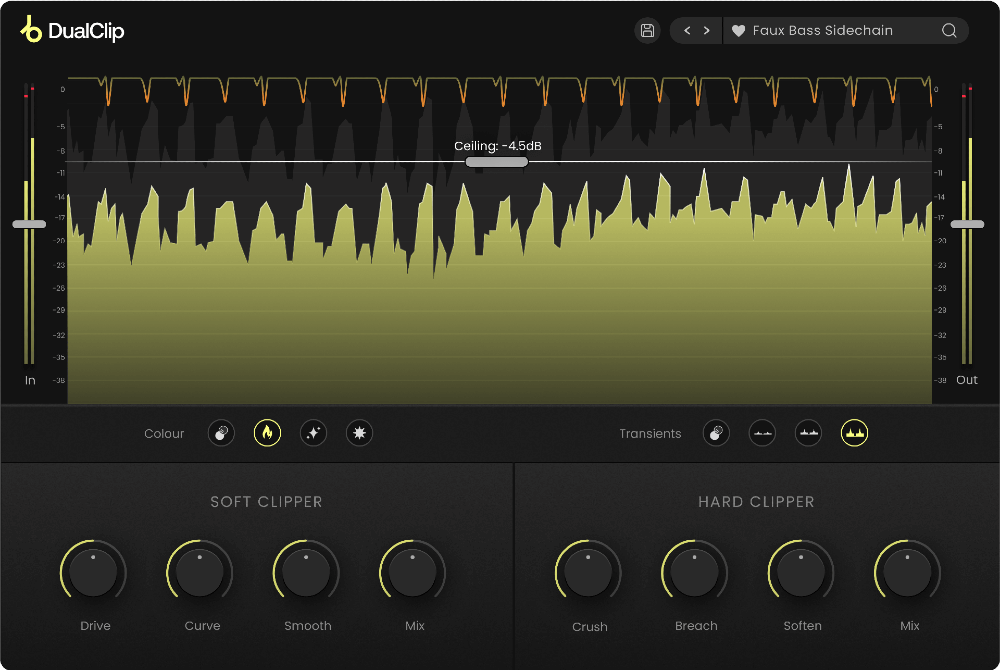The height and width of the screenshot is (670, 1000).
Task: Save the current preset
Action: click(647, 30)
